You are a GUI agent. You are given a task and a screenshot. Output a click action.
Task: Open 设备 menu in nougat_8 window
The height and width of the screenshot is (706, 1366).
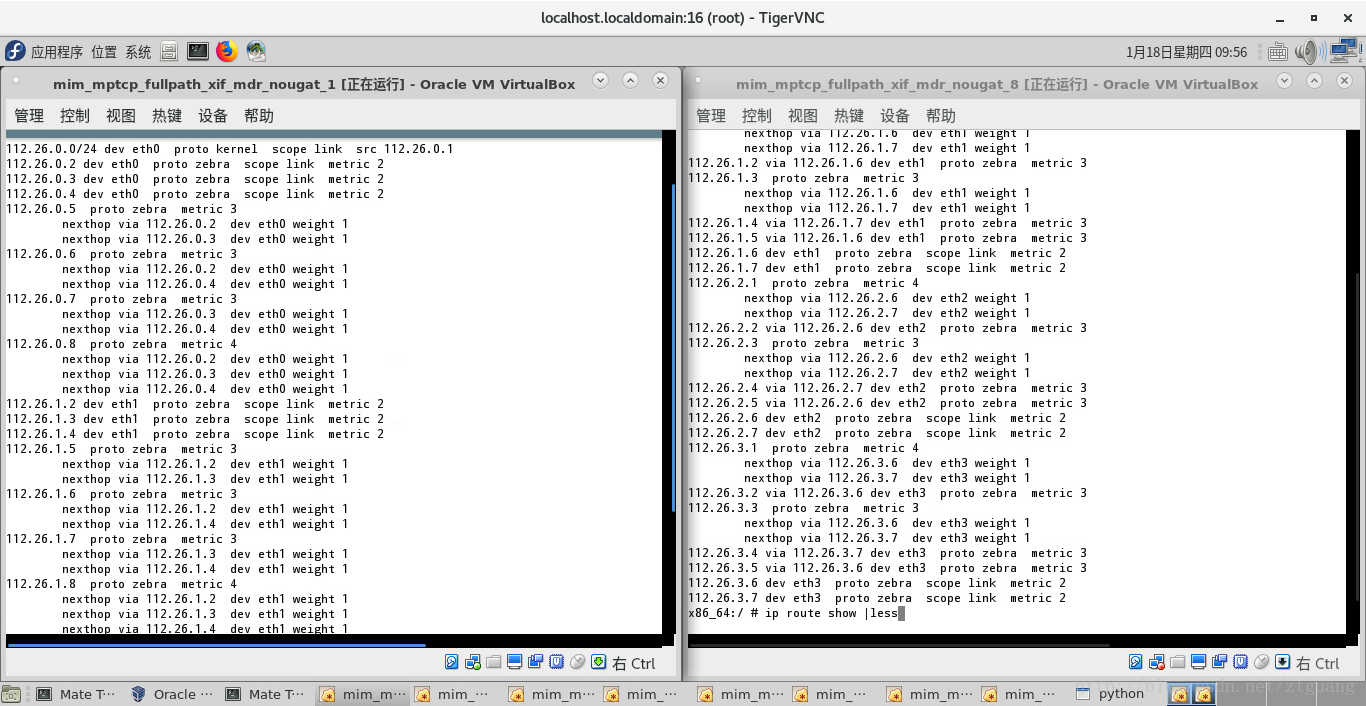coord(895,116)
